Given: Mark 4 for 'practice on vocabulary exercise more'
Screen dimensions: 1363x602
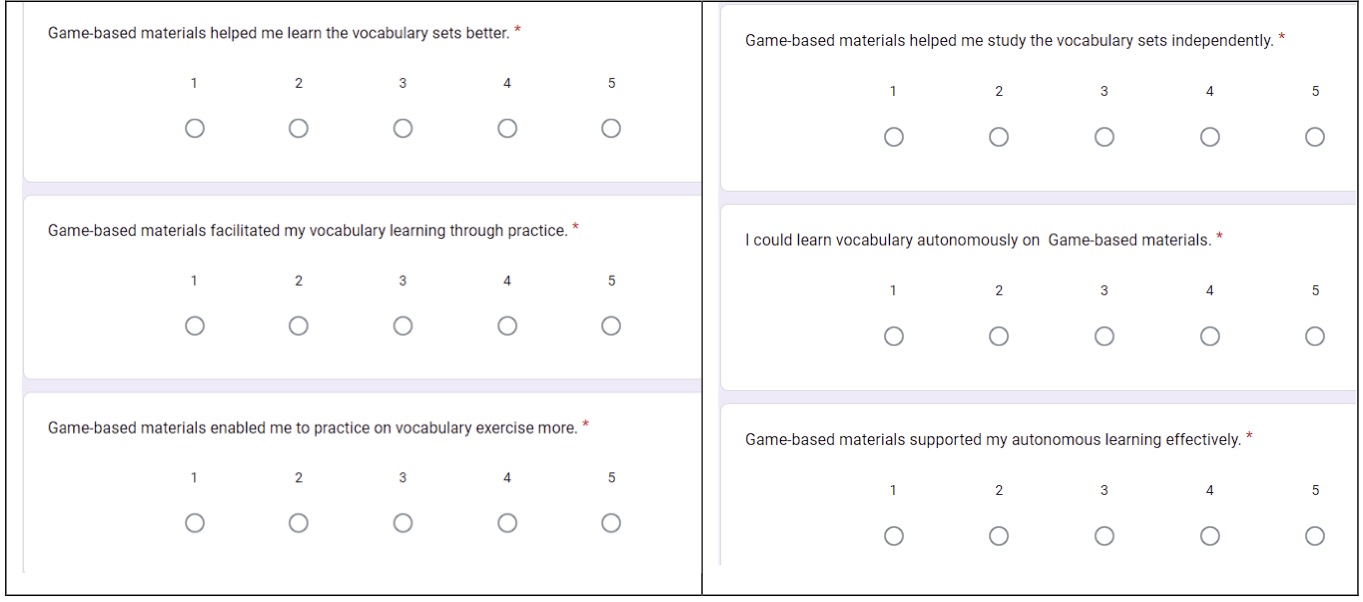Looking at the screenshot, I should point(507,523).
